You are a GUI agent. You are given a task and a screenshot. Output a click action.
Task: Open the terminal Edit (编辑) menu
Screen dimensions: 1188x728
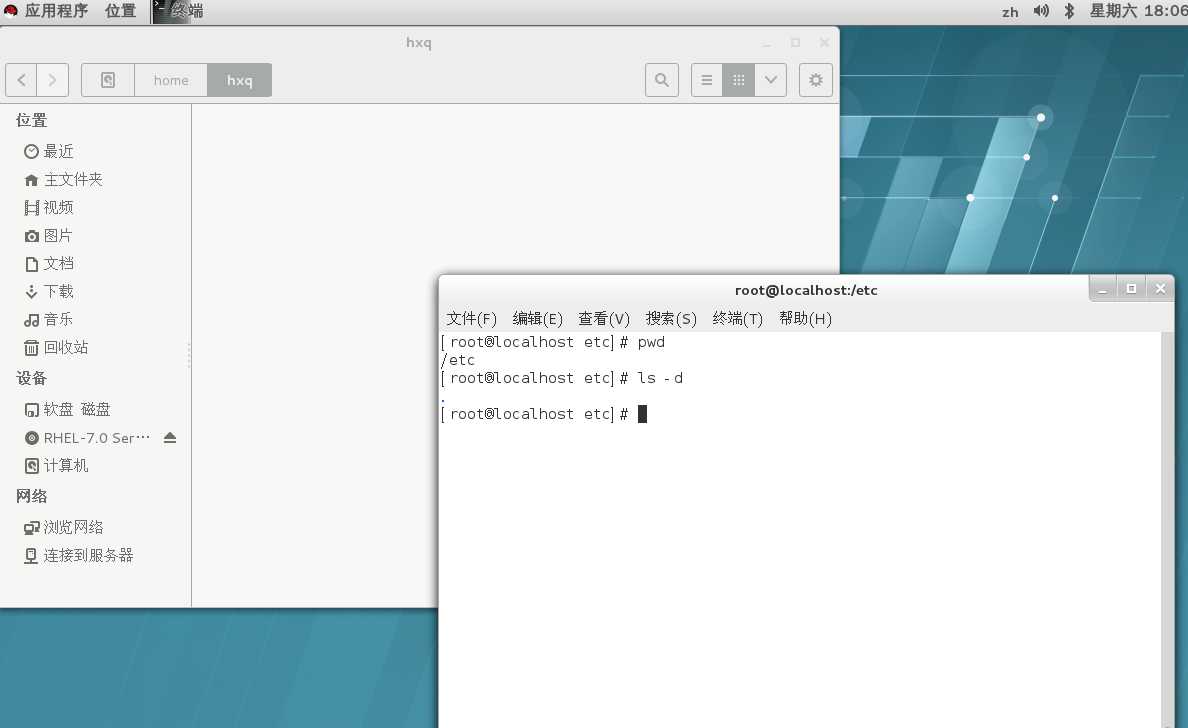click(537, 319)
